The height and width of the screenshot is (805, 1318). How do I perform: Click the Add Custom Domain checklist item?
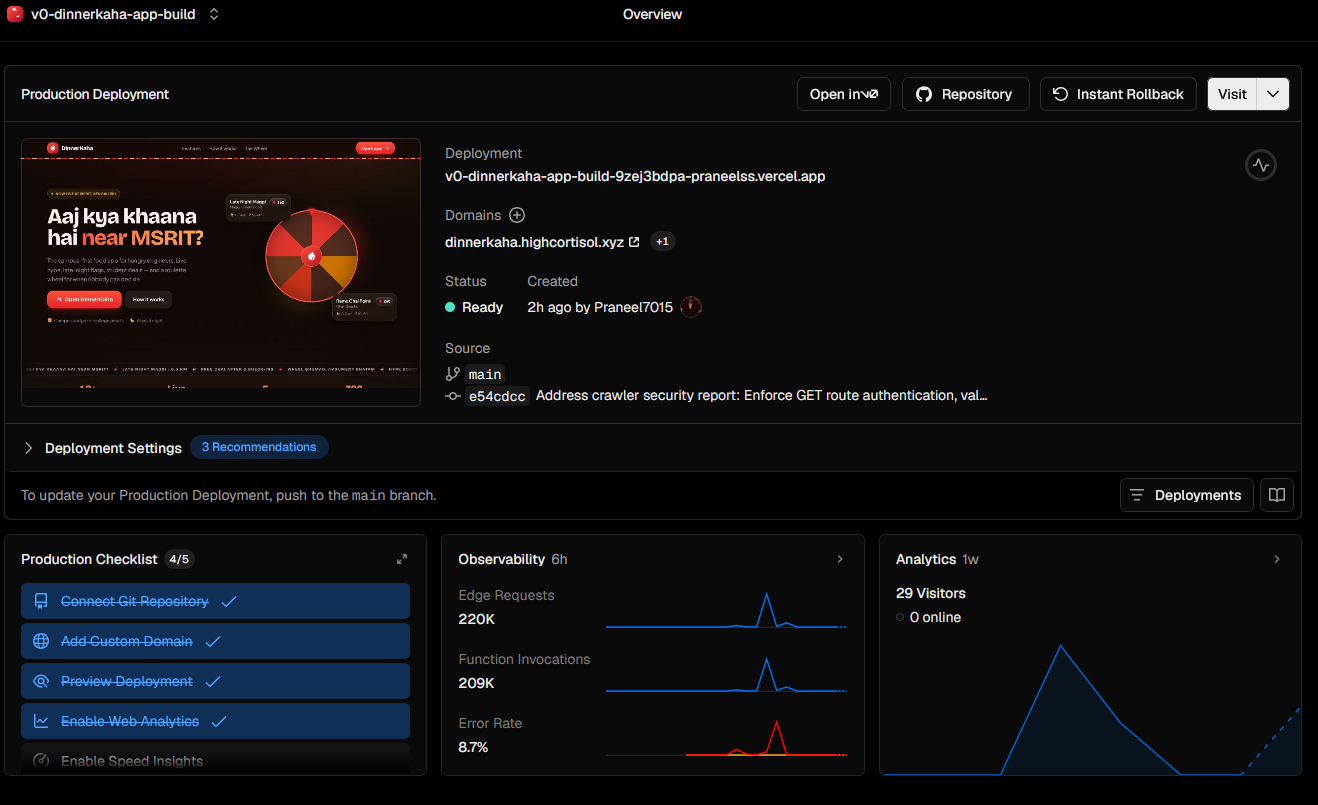coord(215,641)
